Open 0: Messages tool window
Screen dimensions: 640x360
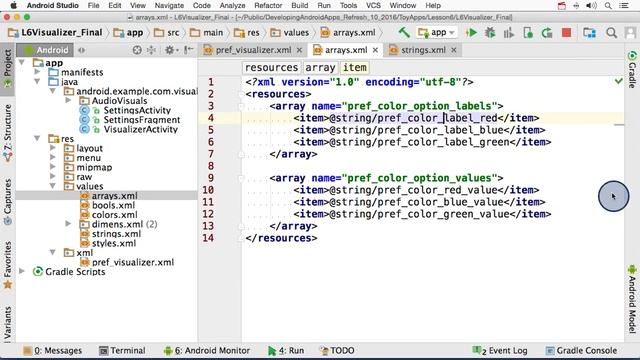click(x=53, y=350)
